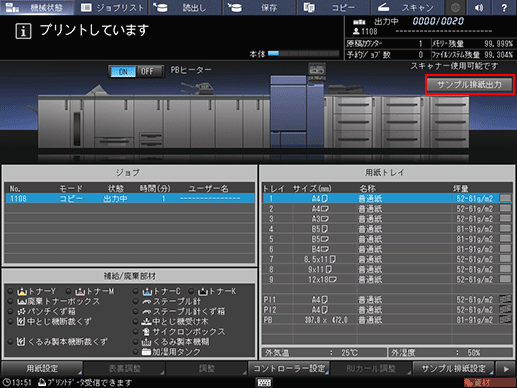Screen dimensions: 517x388
Task: Click the トナーM toner icon
Action: pyautogui.click(x=80, y=291)
